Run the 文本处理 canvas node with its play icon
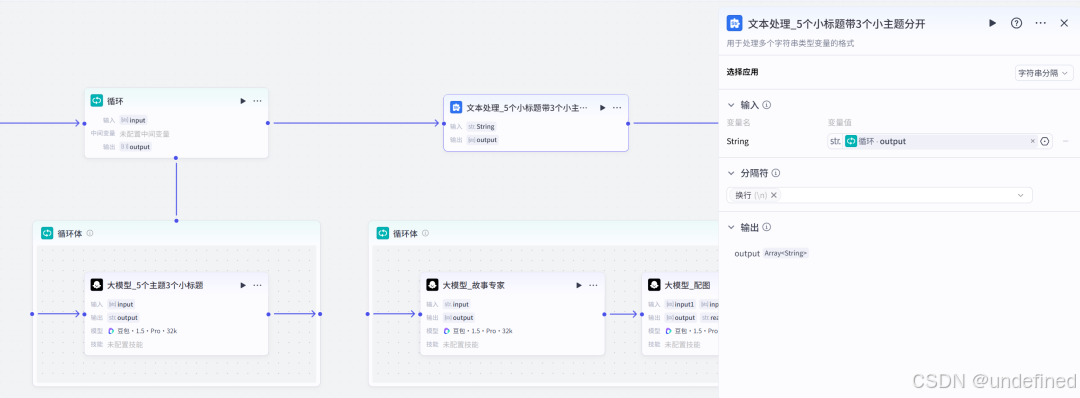Viewport: 1080px width, 398px height. point(602,107)
